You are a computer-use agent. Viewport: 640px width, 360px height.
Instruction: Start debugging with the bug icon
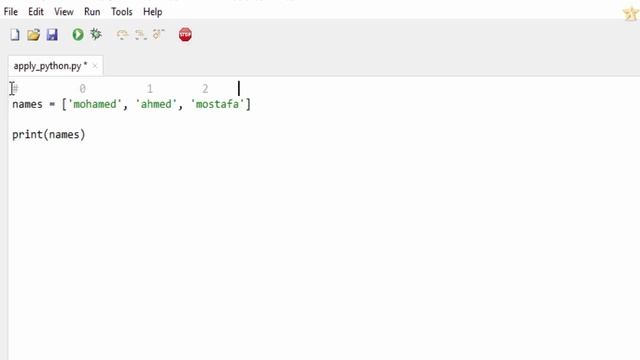(96, 34)
